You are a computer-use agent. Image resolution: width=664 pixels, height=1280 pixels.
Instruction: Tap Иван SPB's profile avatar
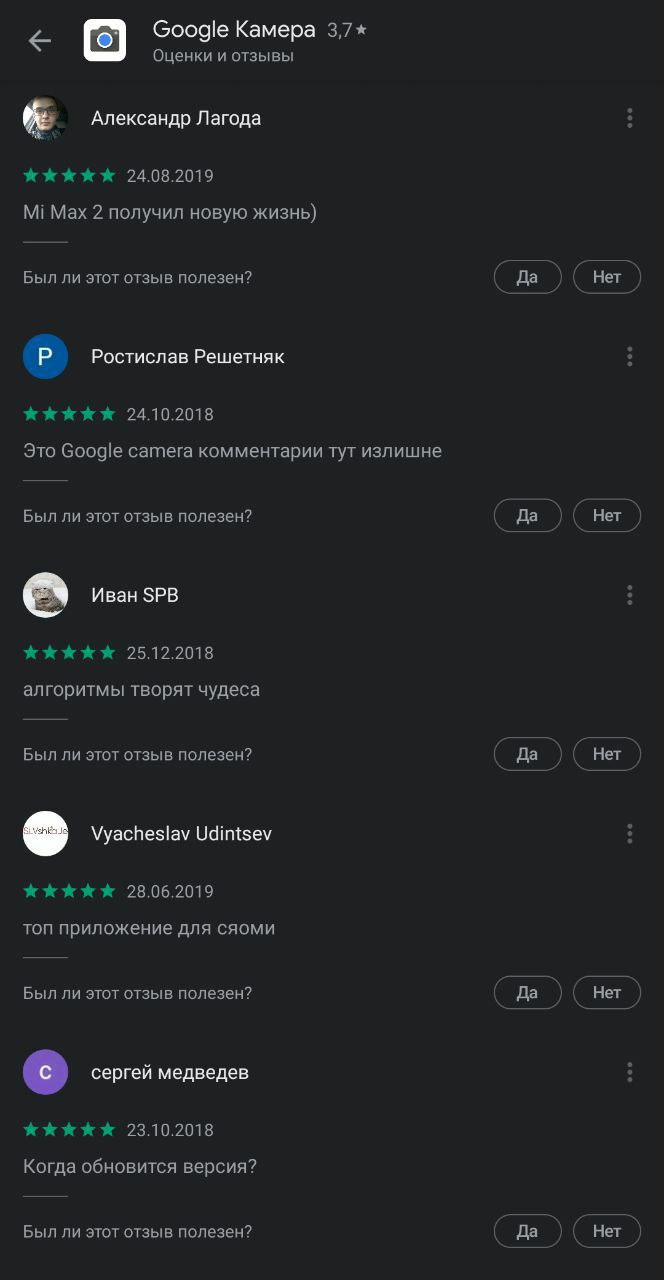tap(45, 595)
